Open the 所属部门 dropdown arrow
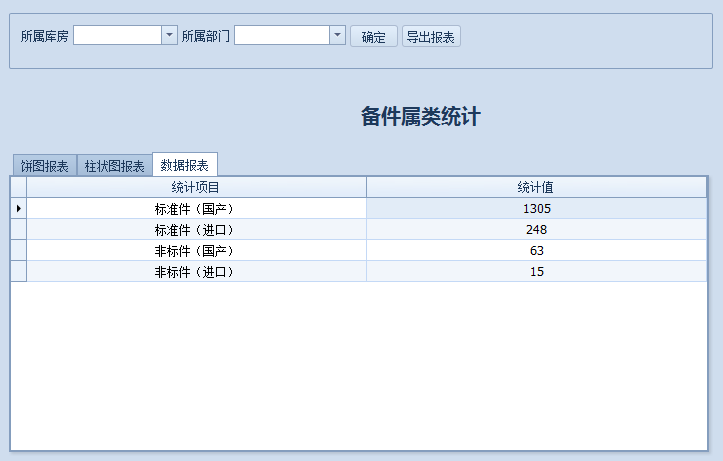 pos(338,35)
